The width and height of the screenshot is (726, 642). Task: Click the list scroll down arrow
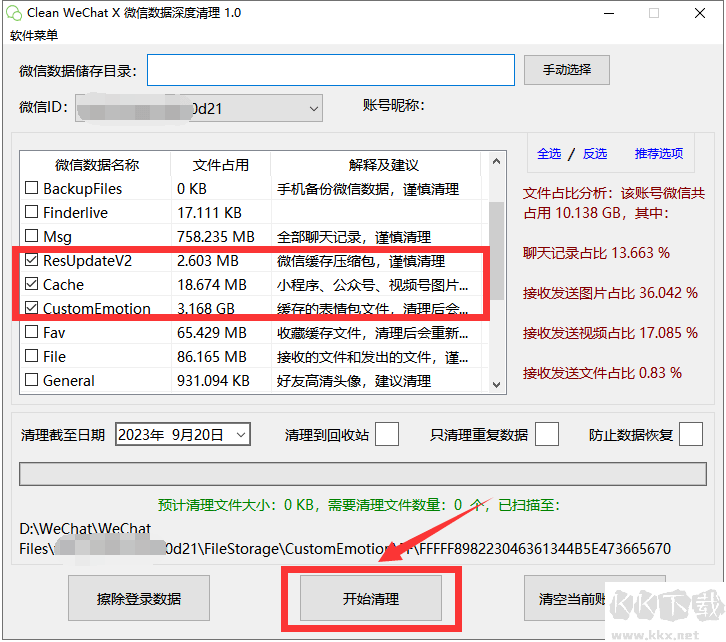(x=496, y=385)
